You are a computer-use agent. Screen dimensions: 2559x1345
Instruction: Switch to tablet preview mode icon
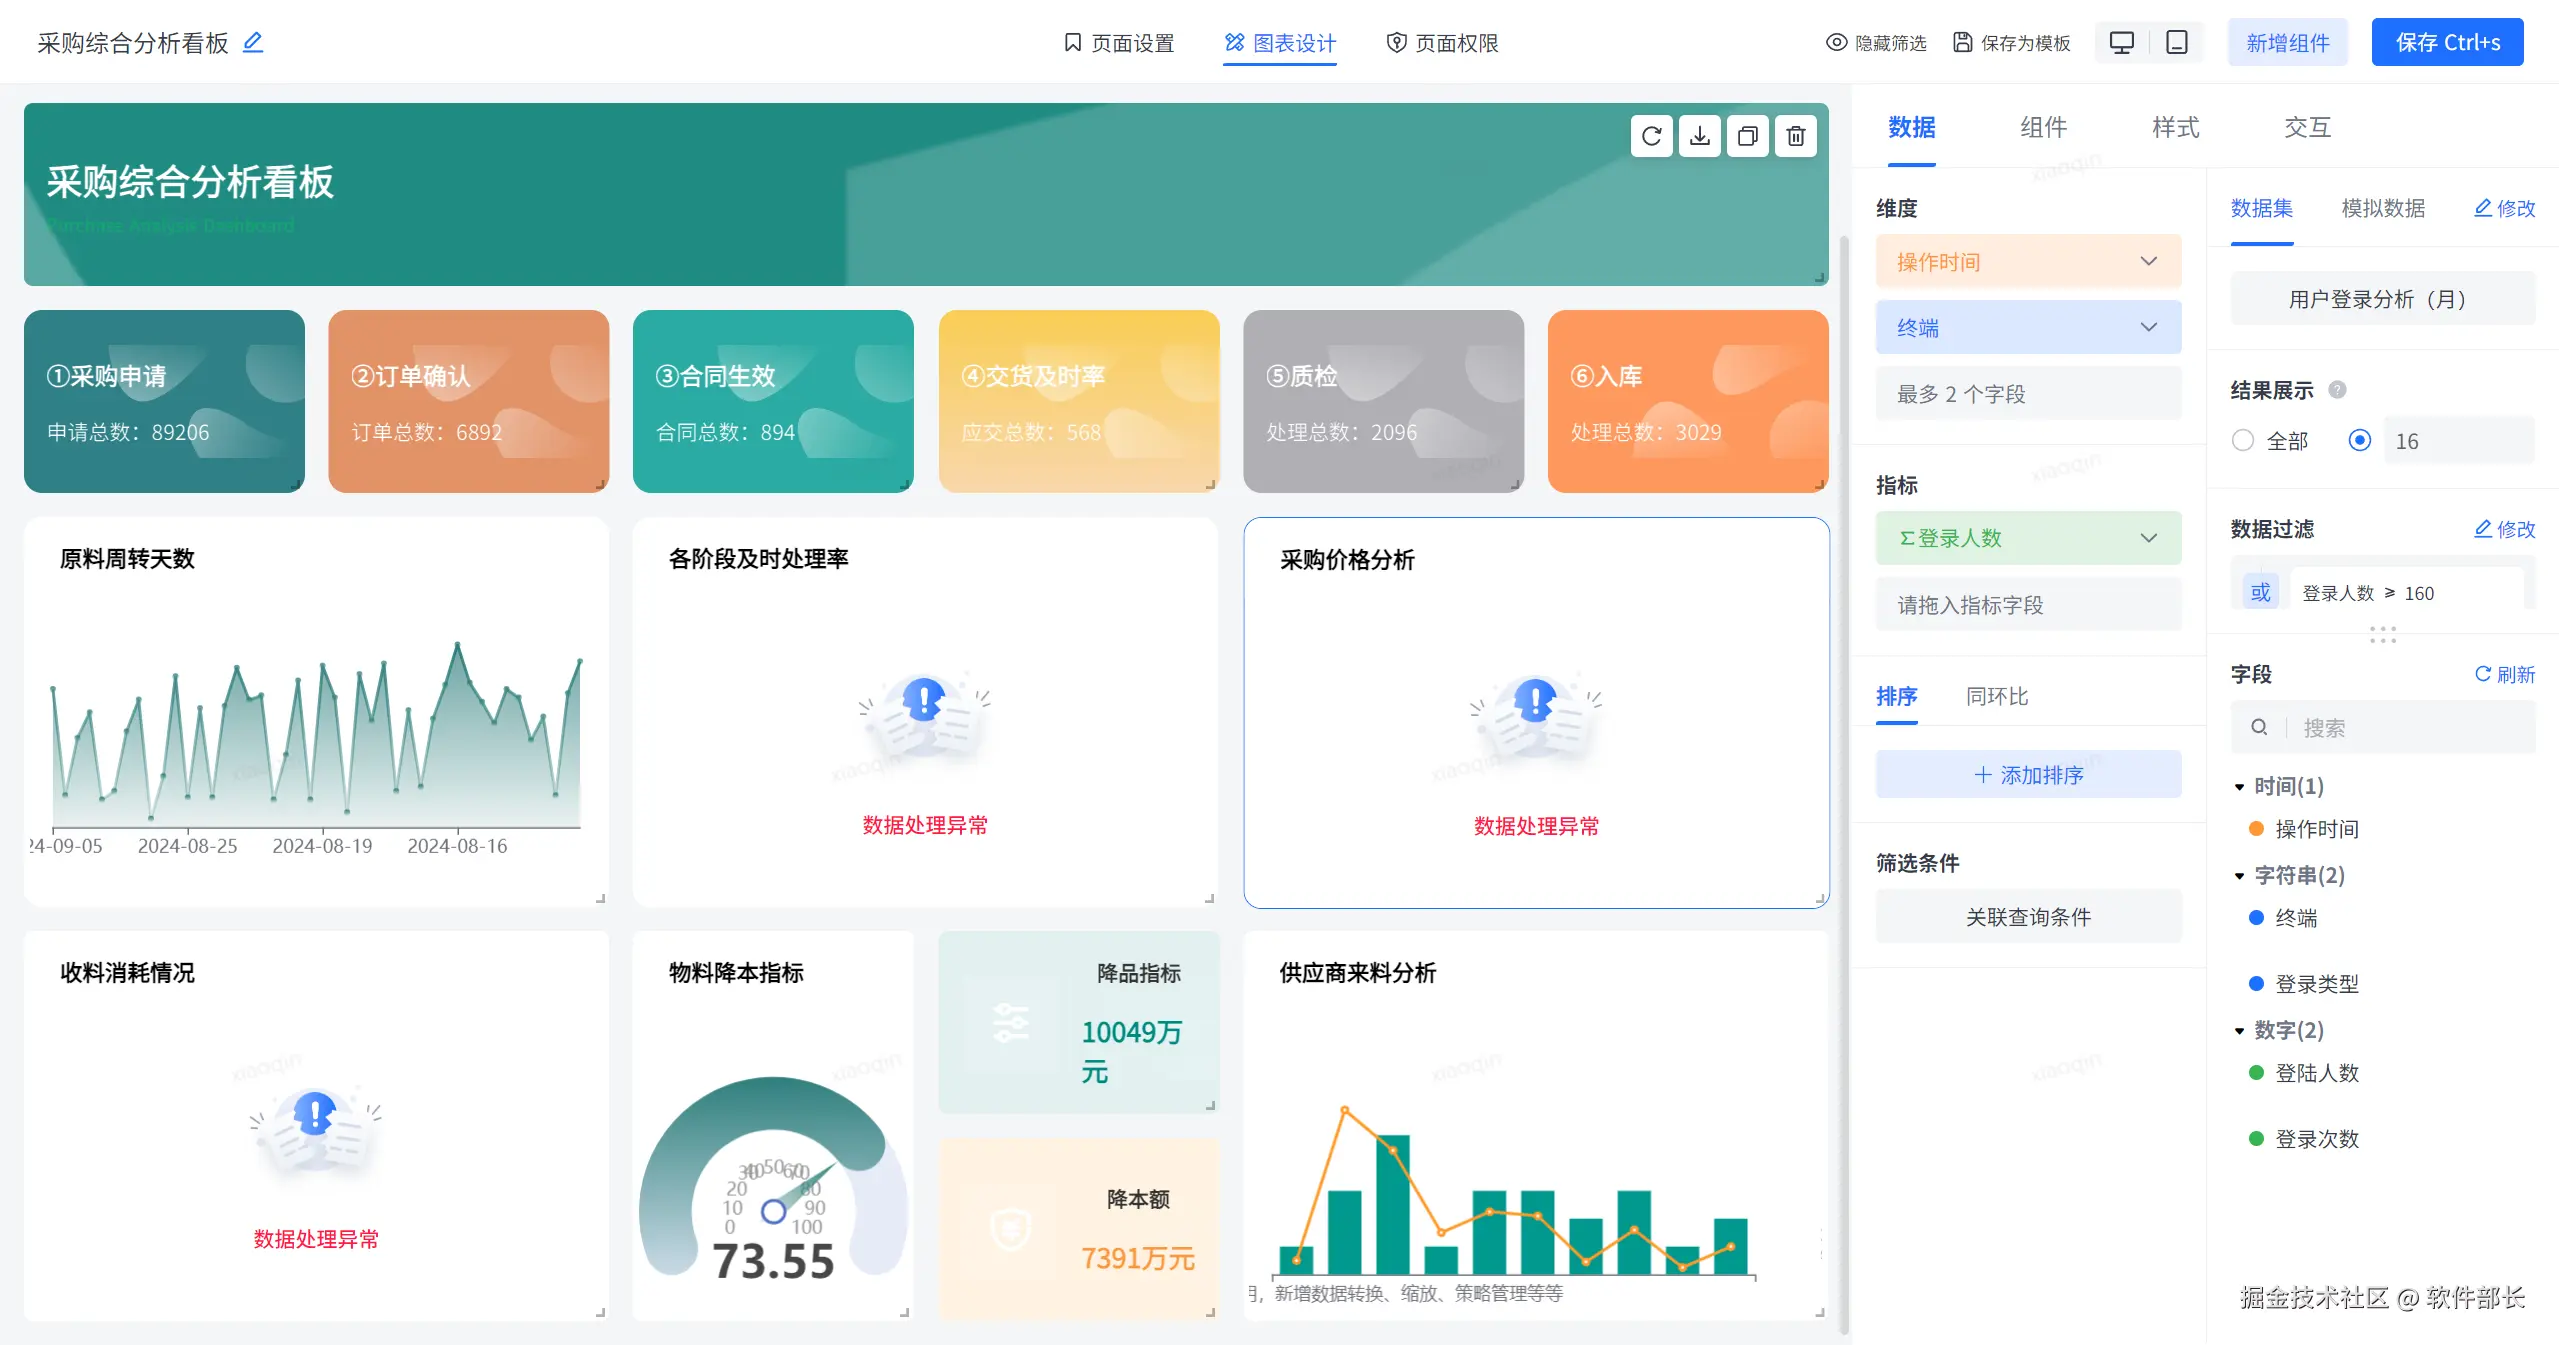click(2176, 42)
